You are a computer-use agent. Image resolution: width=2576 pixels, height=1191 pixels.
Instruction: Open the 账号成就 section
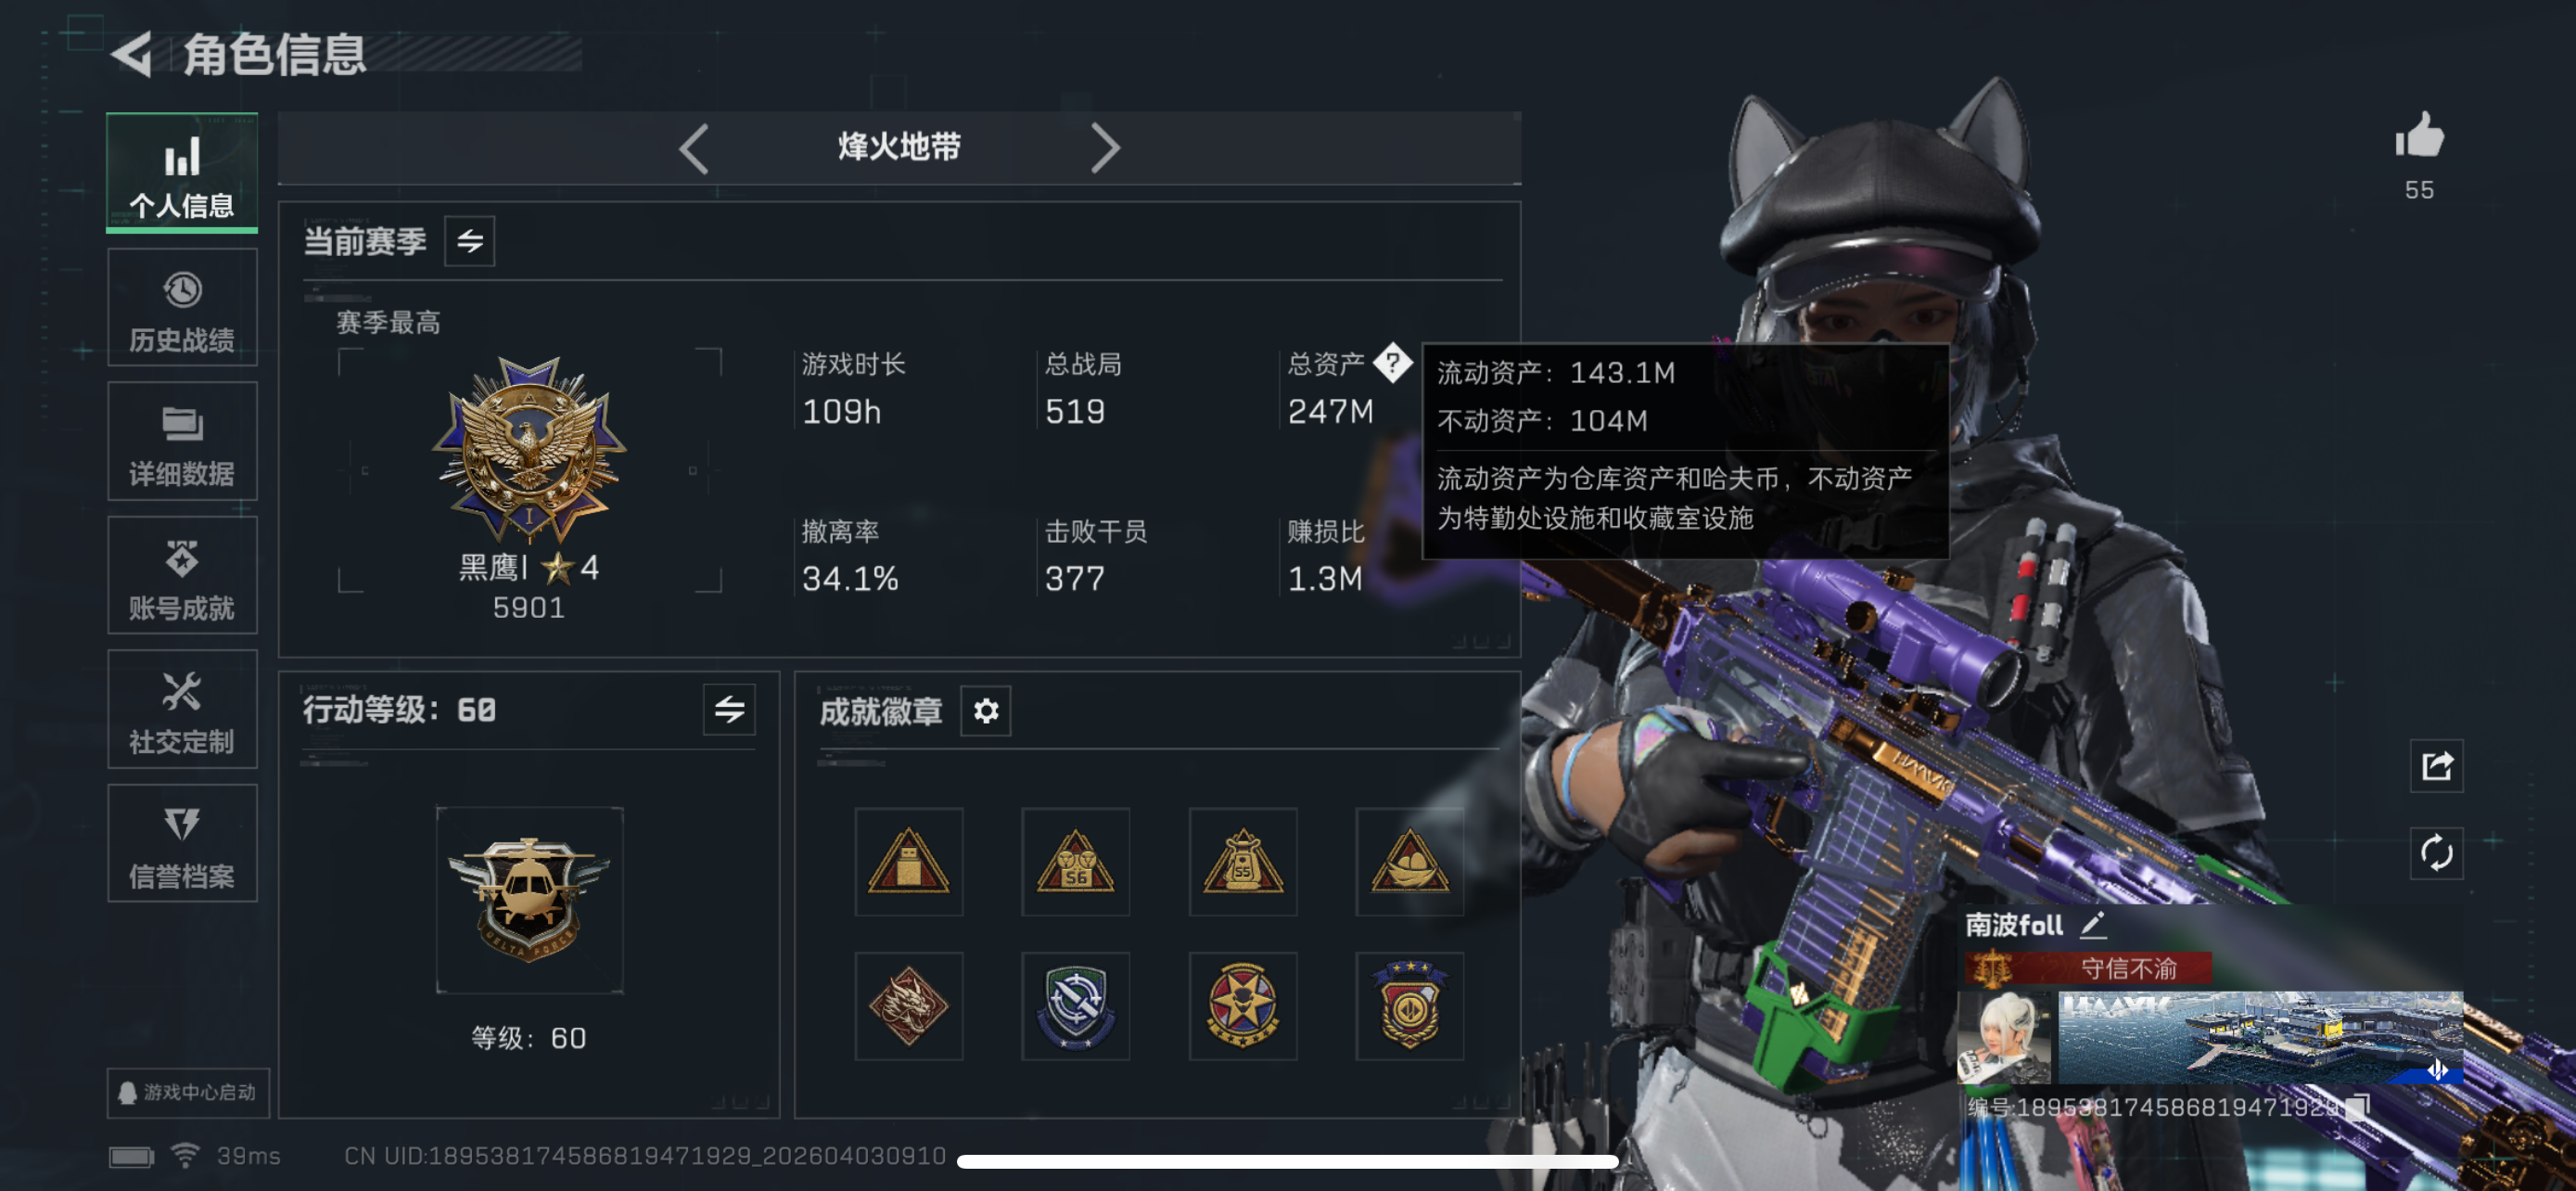click(x=182, y=576)
